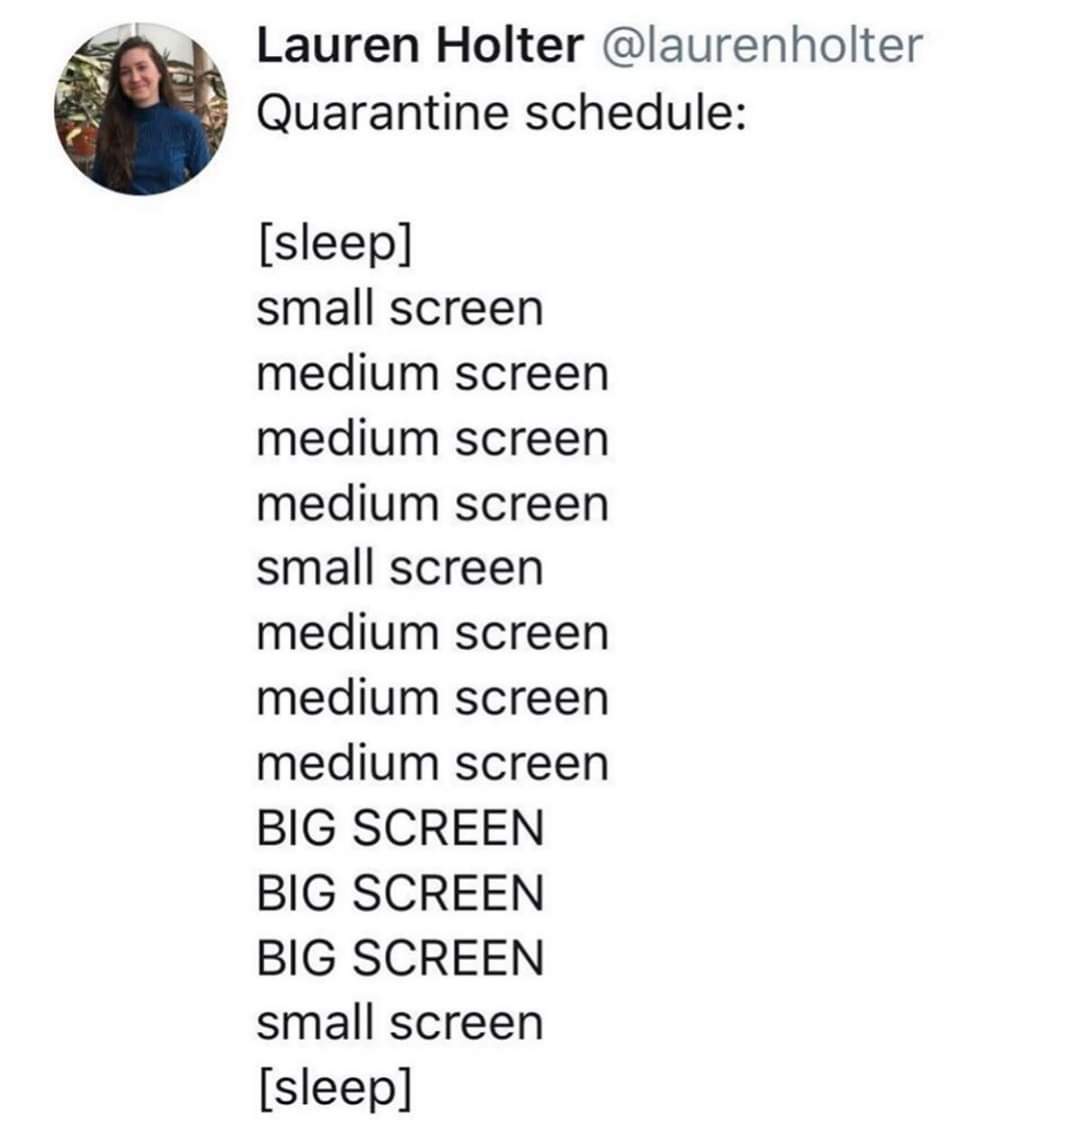Select the opening [sleep] line below the heading
This screenshot has height=1126, width=1080.
coord(335,245)
